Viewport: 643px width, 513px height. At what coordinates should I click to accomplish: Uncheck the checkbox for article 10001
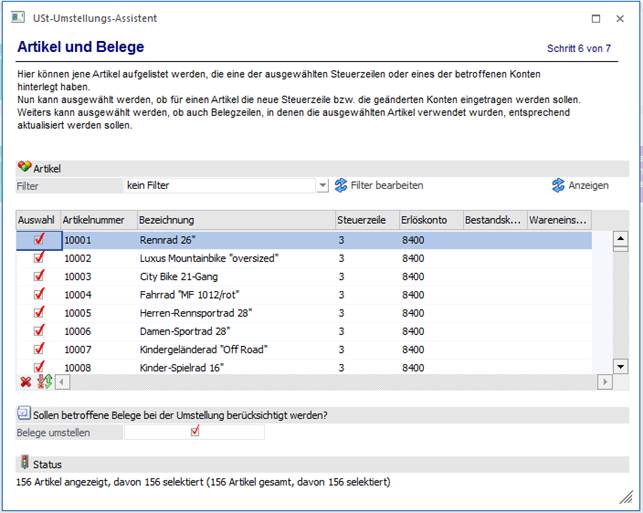pyautogui.click(x=39, y=240)
